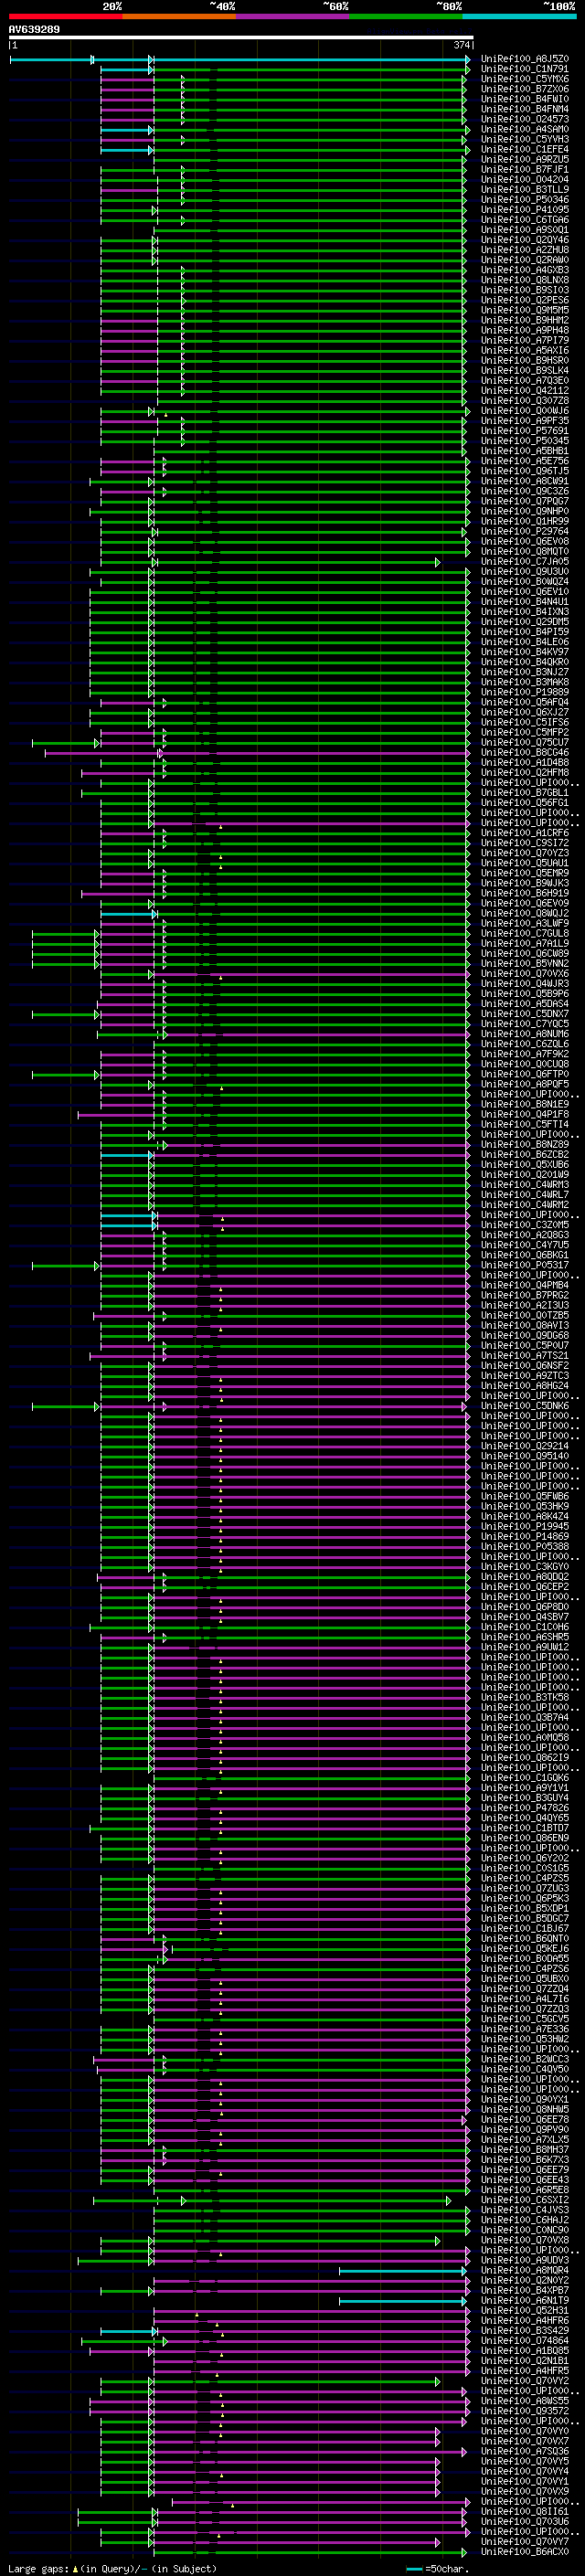Open hit UniRef100_C5YMX6
The width and height of the screenshot is (585, 2576).
point(525,79)
